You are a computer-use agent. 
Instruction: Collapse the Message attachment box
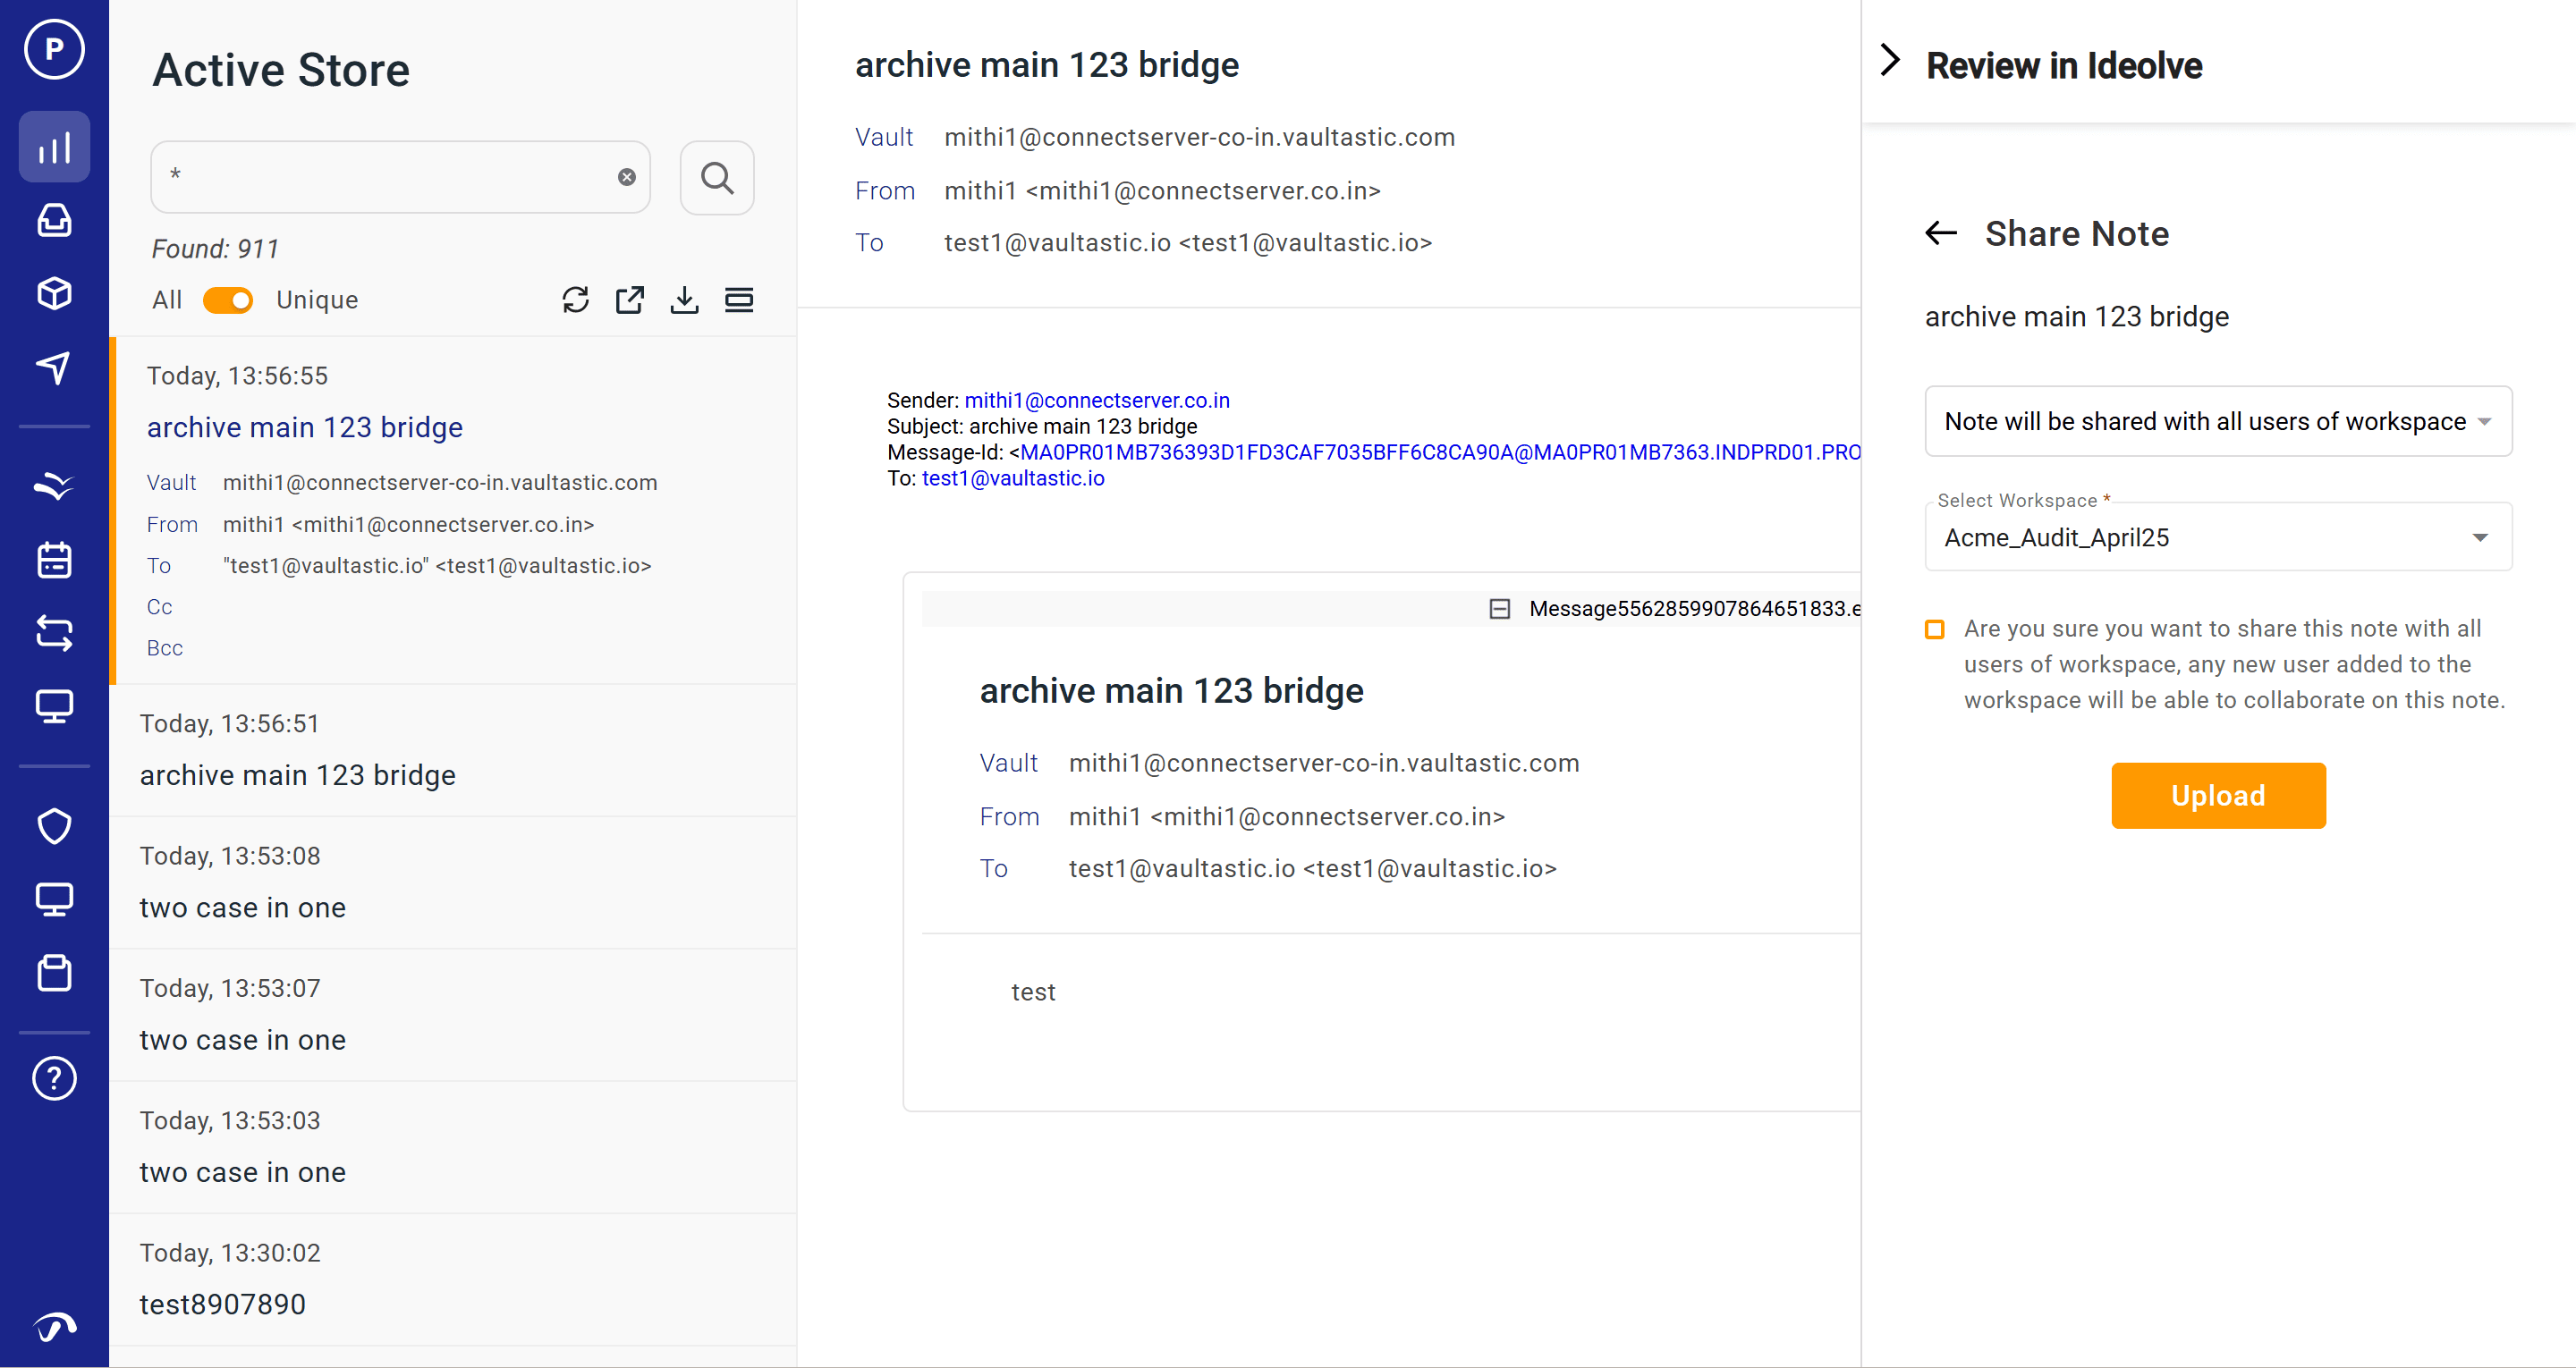1499,609
